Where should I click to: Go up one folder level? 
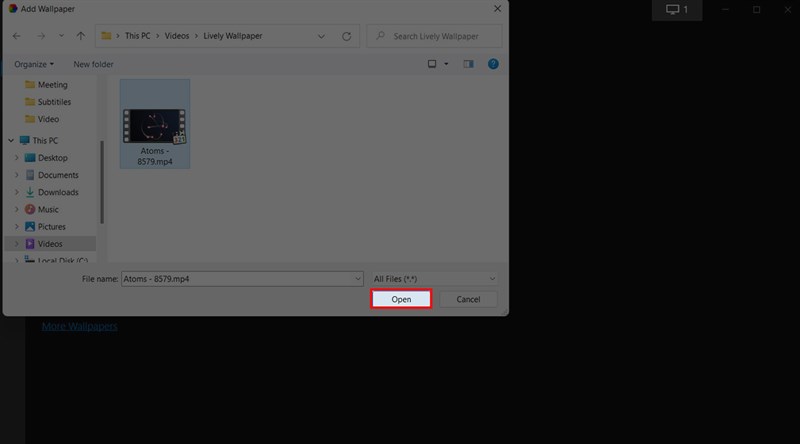(81, 36)
